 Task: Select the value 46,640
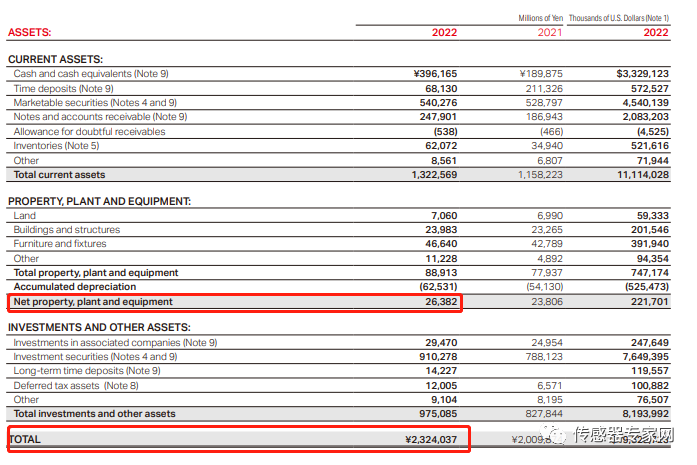point(441,244)
